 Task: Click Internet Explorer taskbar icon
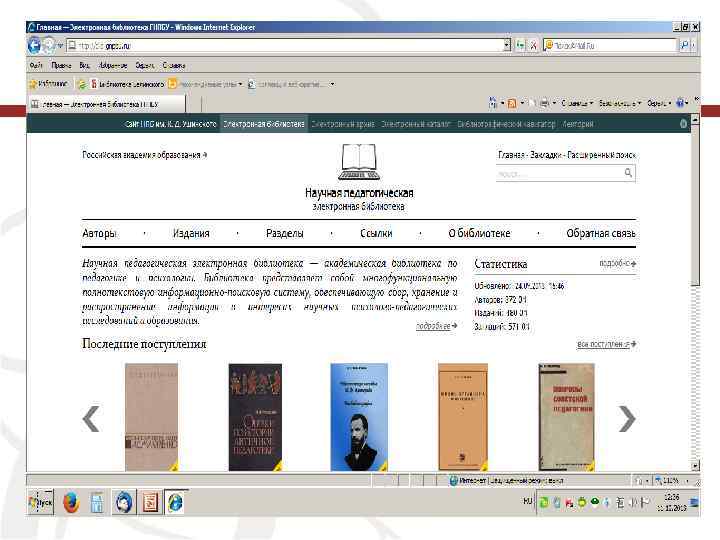pyautogui.click(x=175, y=502)
